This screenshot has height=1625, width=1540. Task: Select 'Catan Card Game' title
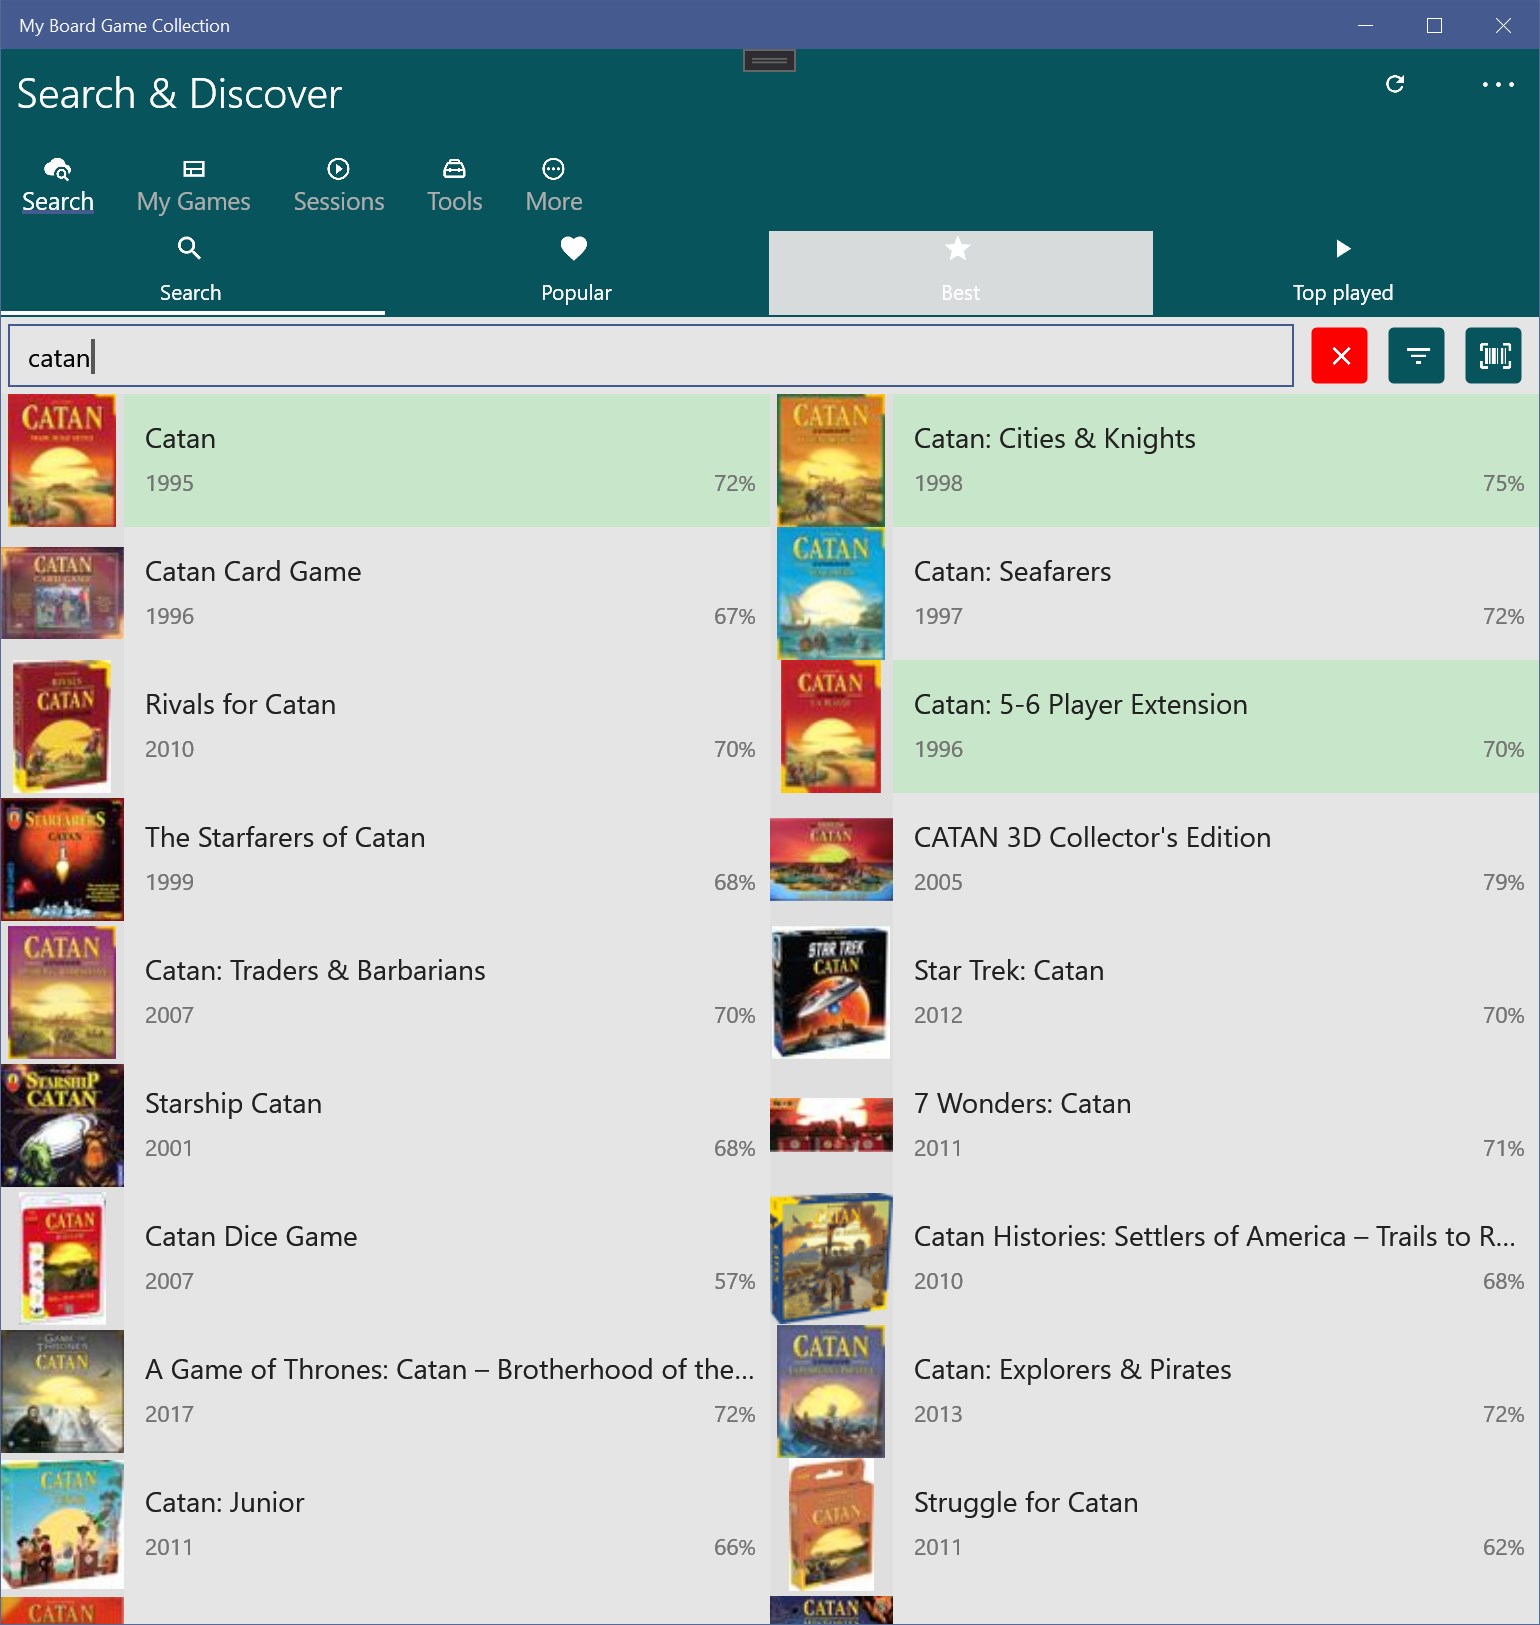253,572
